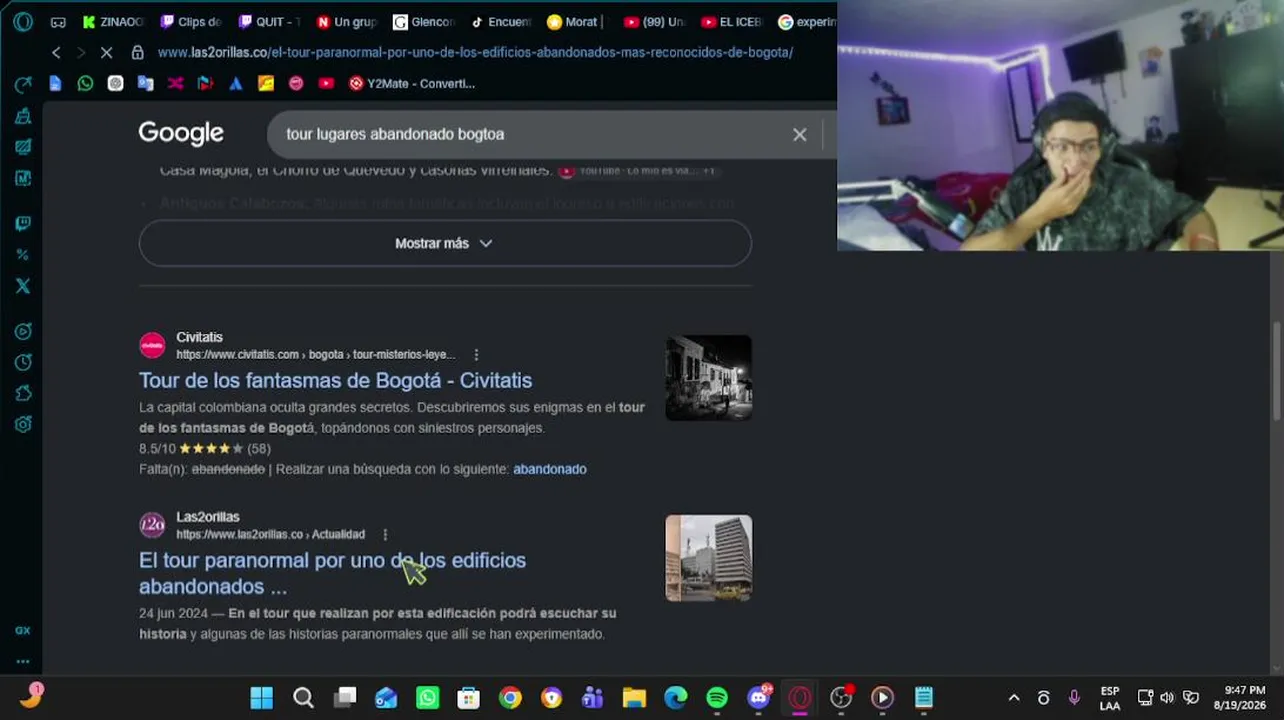Open WhatsApp bookmark in bookmarks bar

[85, 83]
